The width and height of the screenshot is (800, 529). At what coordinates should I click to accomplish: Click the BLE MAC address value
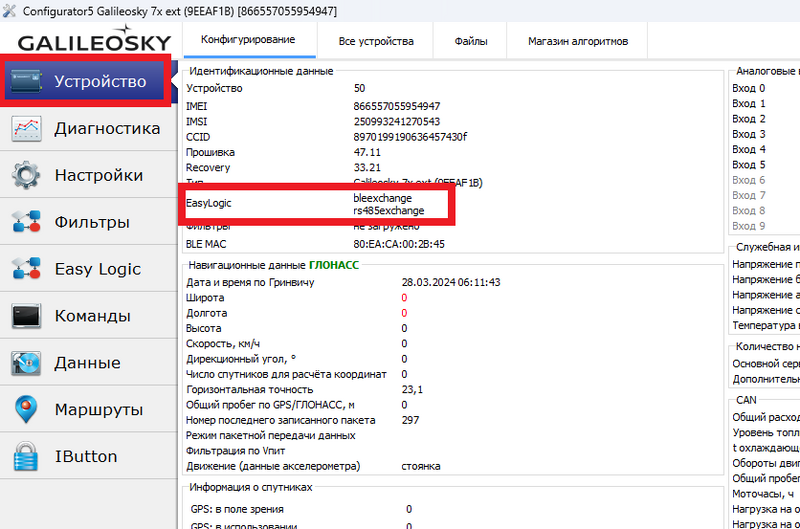(399, 244)
